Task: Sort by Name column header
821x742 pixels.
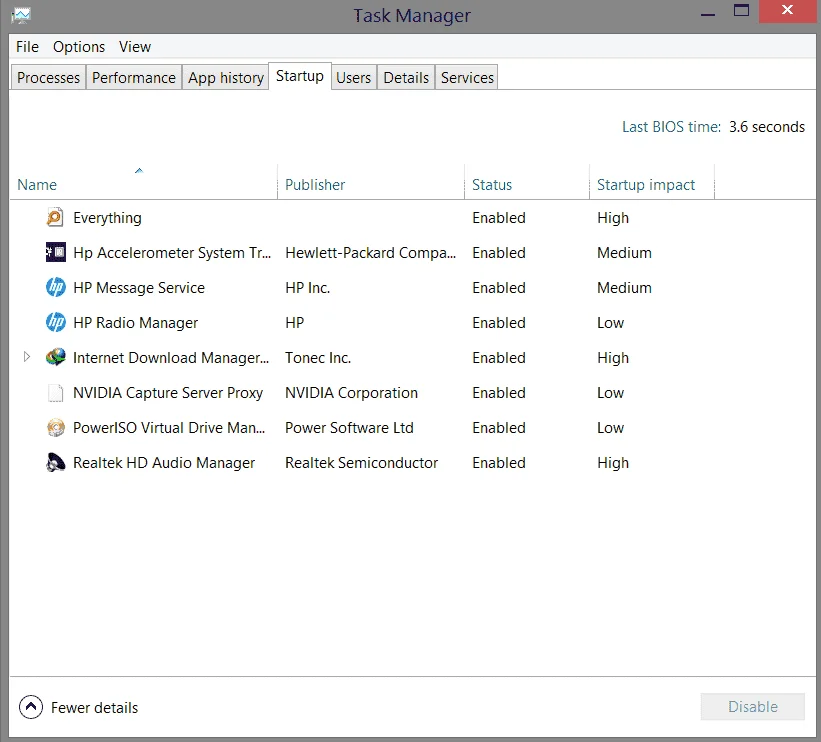Action: click(x=143, y=184)
